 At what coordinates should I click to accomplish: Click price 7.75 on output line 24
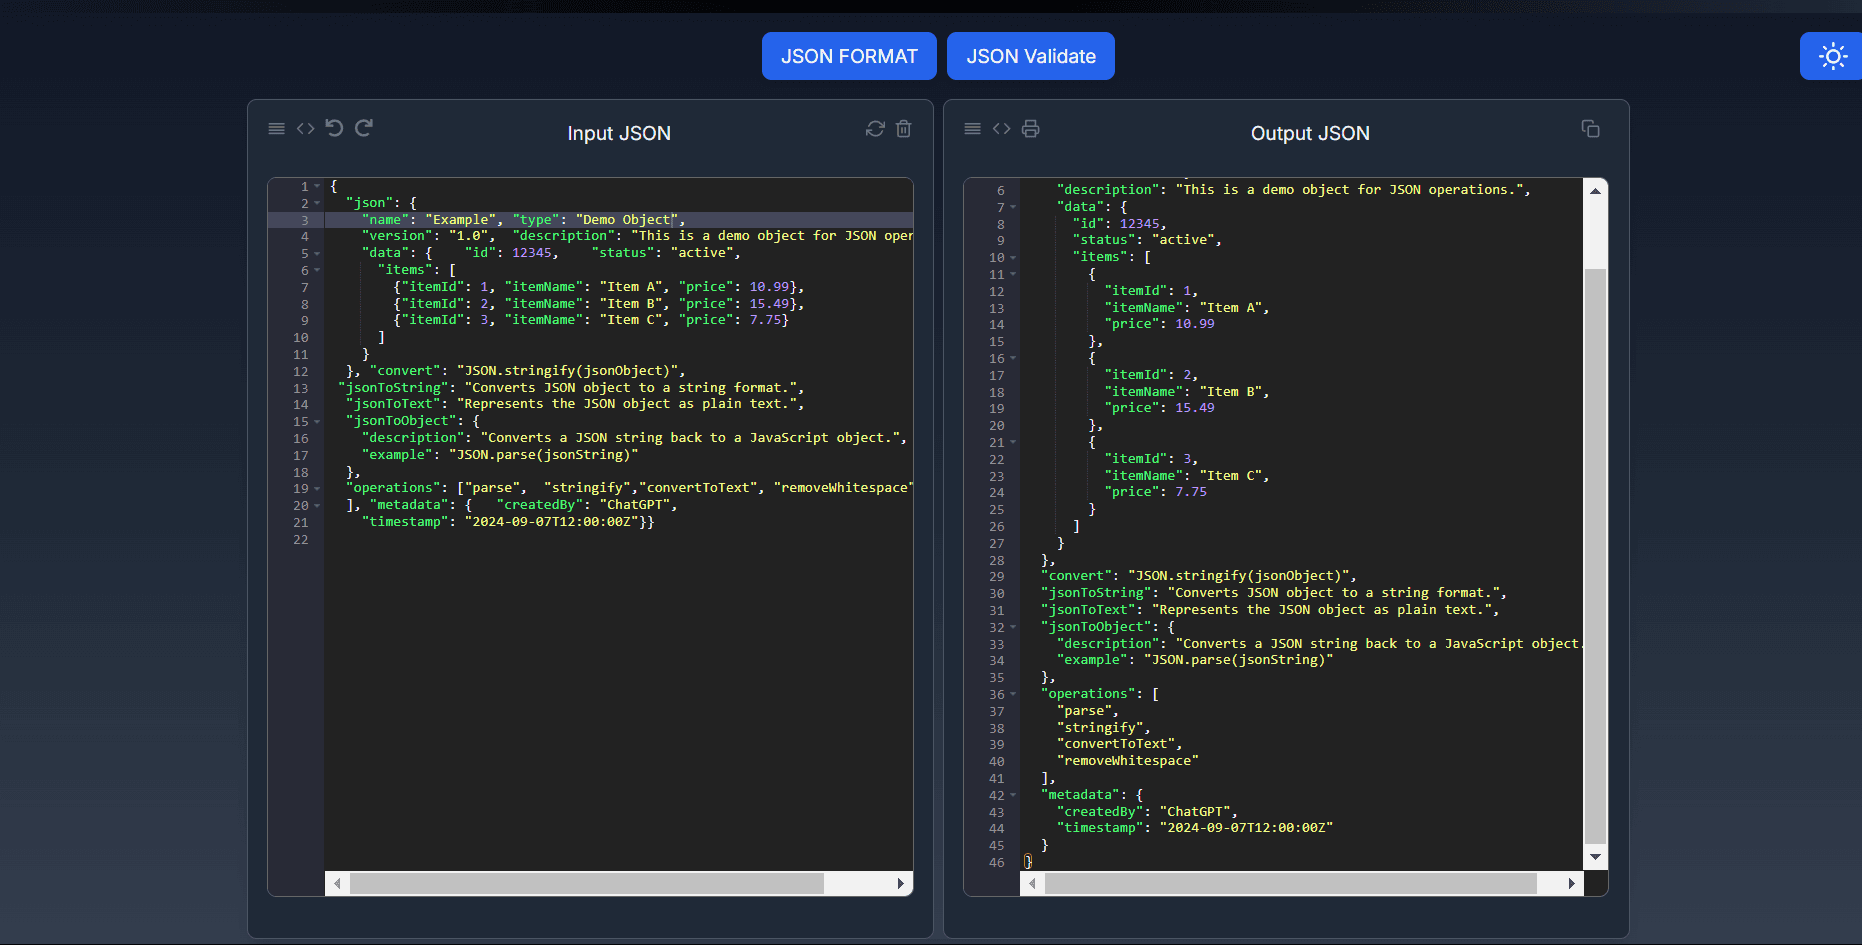1191,492
